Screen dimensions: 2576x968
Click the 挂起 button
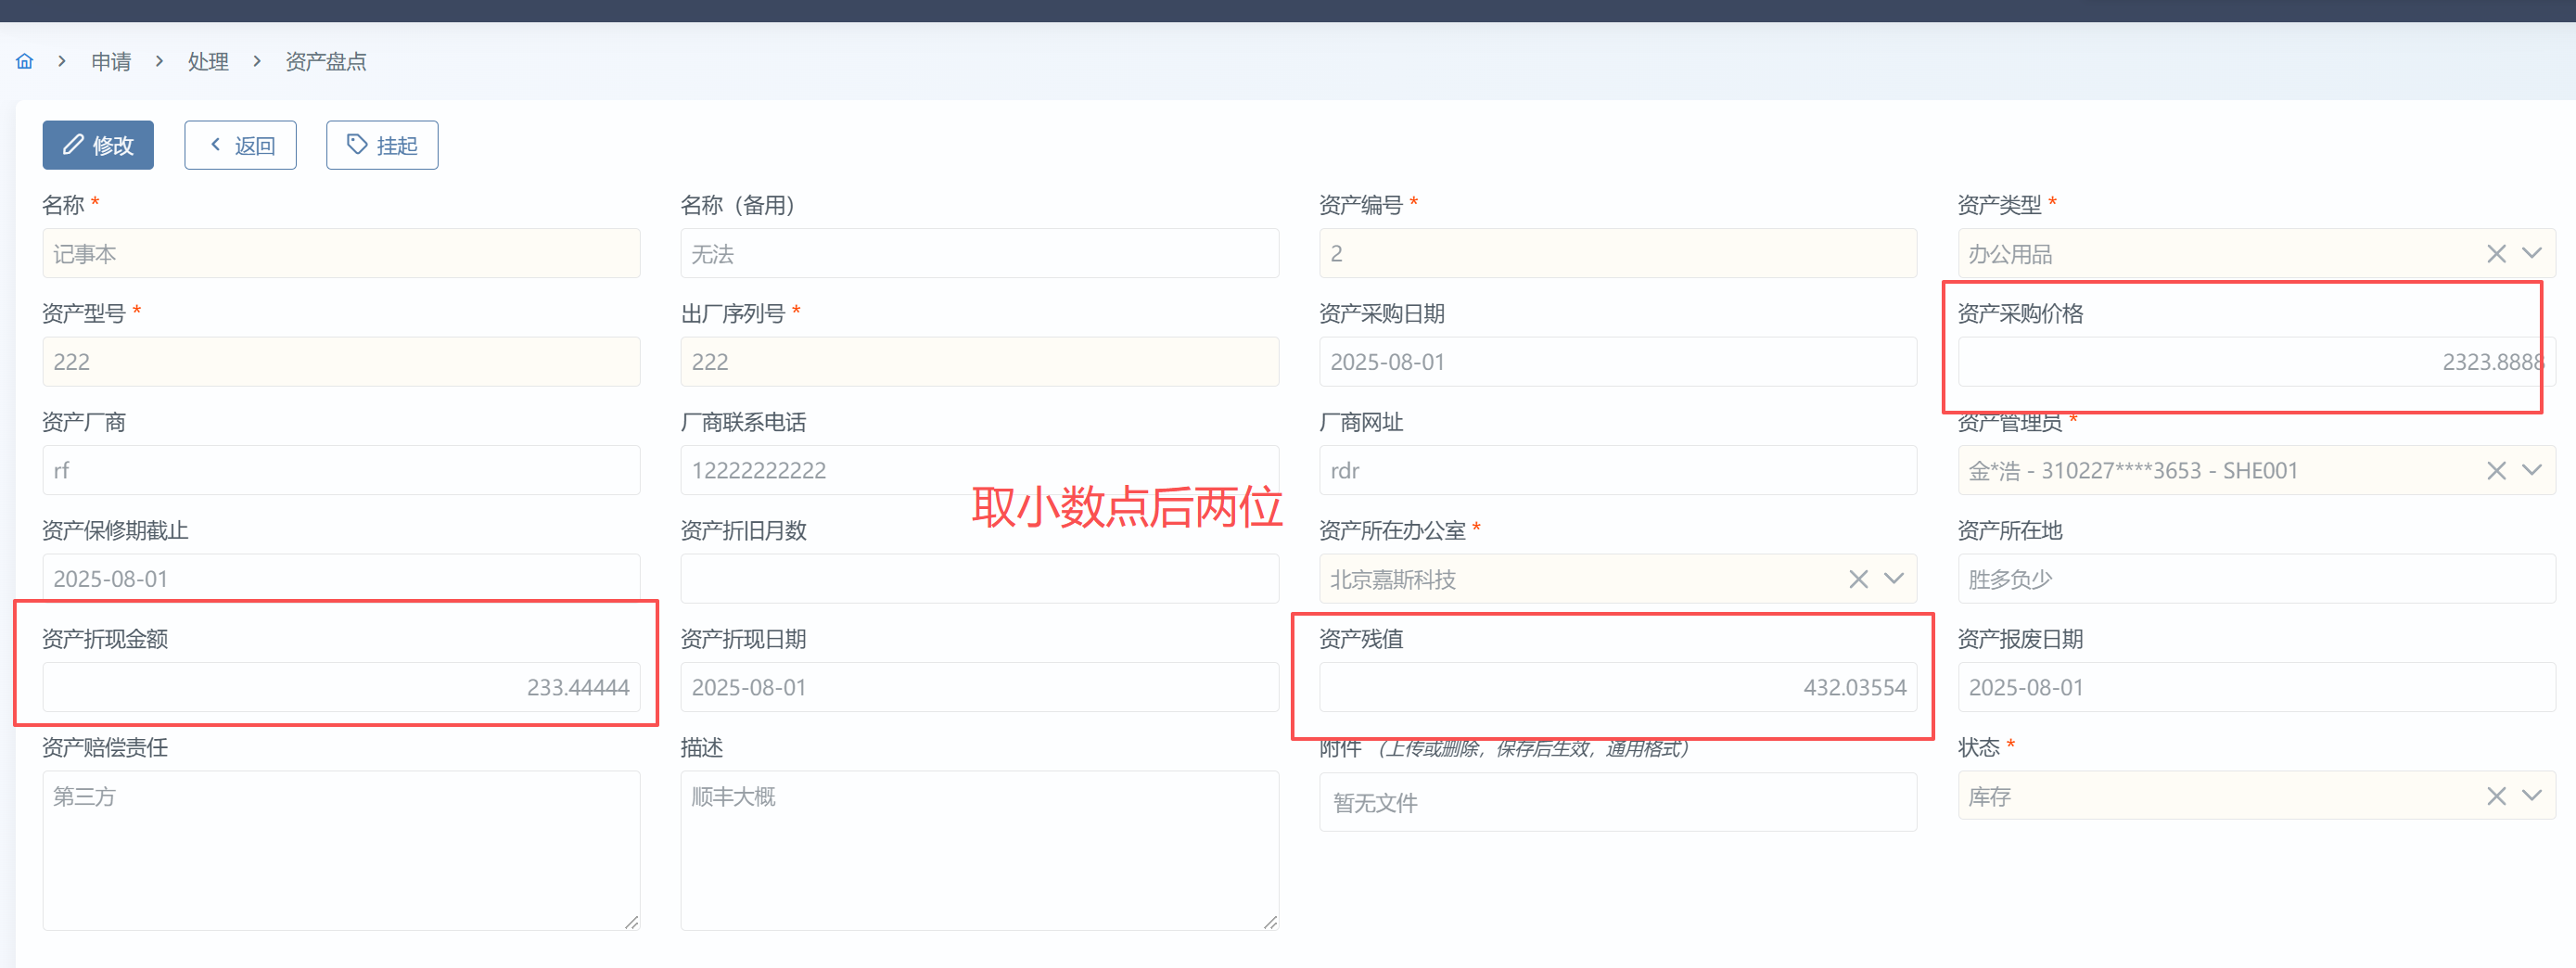382,146
